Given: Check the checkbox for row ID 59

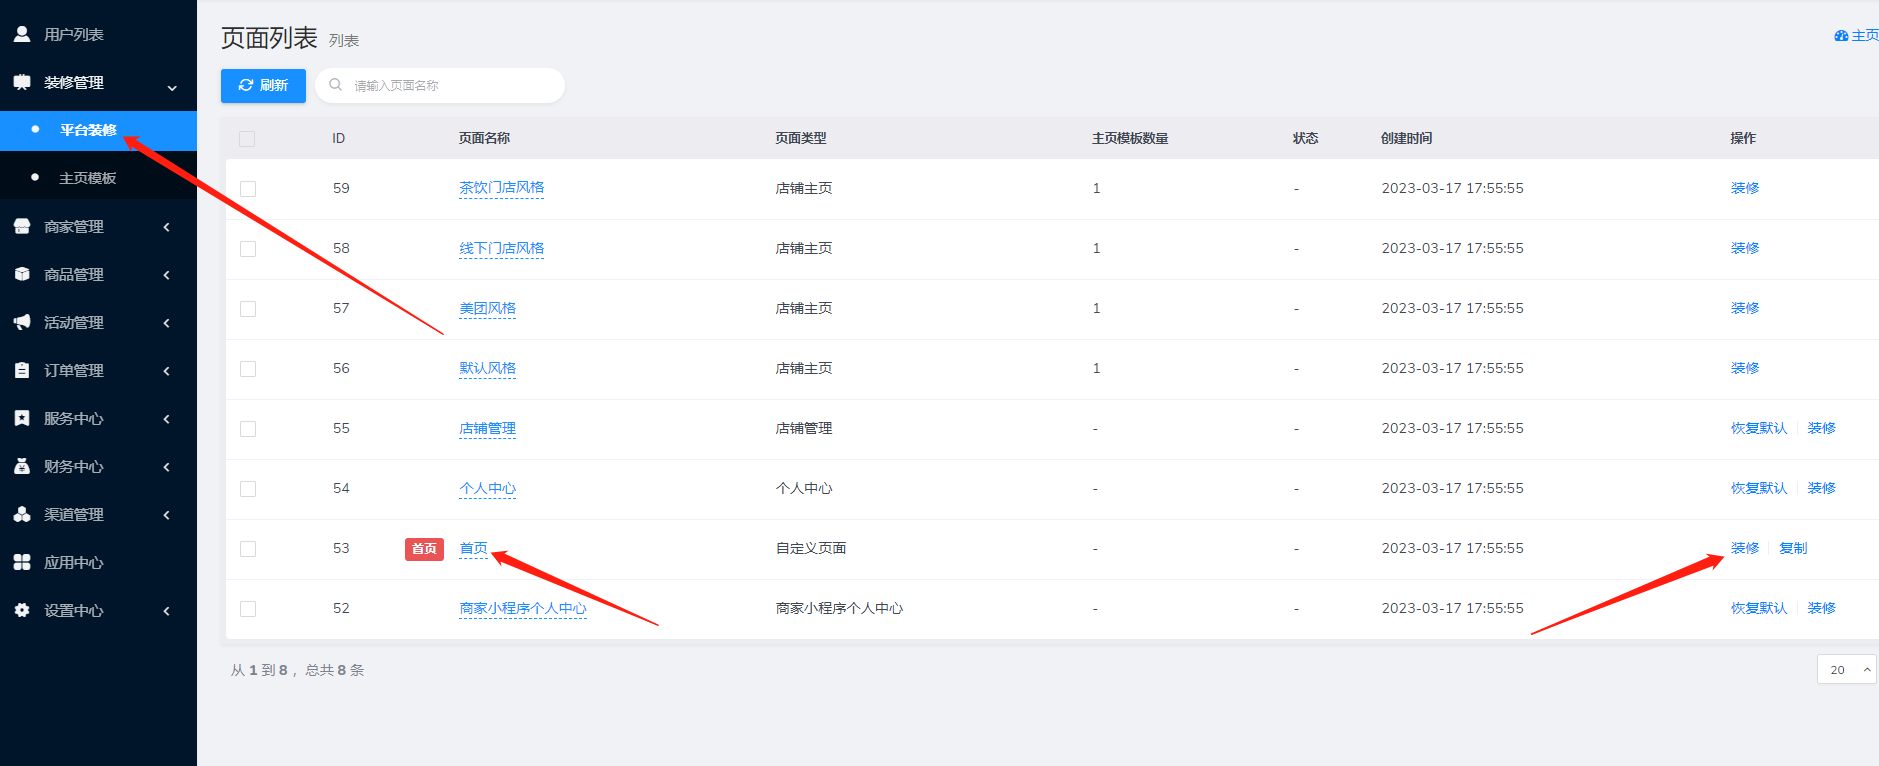Looking at the screenshot, I should 248,189.
